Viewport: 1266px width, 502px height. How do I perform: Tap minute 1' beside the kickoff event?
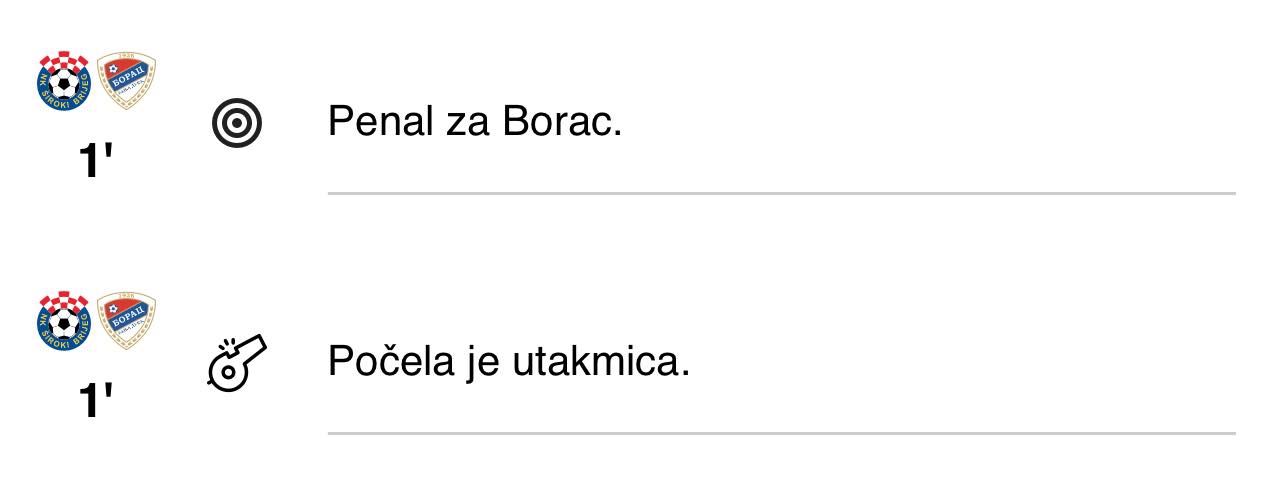tap(94, 399)
